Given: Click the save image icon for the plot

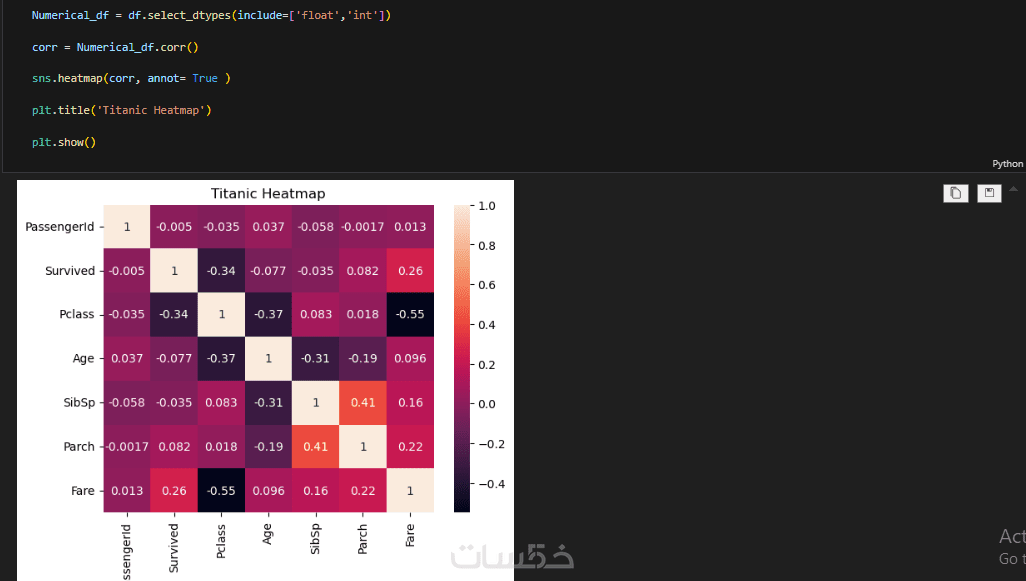Looking at the screenshot, I should point(989,193).
